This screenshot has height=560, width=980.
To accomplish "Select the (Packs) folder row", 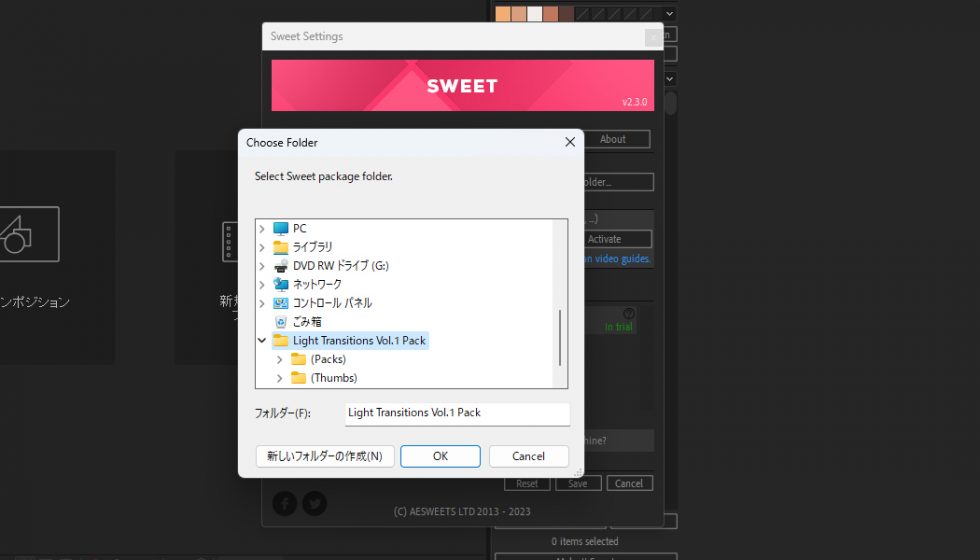I will 328,359.
